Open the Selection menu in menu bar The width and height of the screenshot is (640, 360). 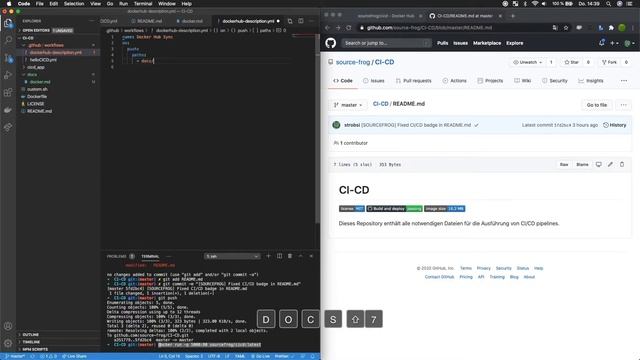tap(74, 4)
